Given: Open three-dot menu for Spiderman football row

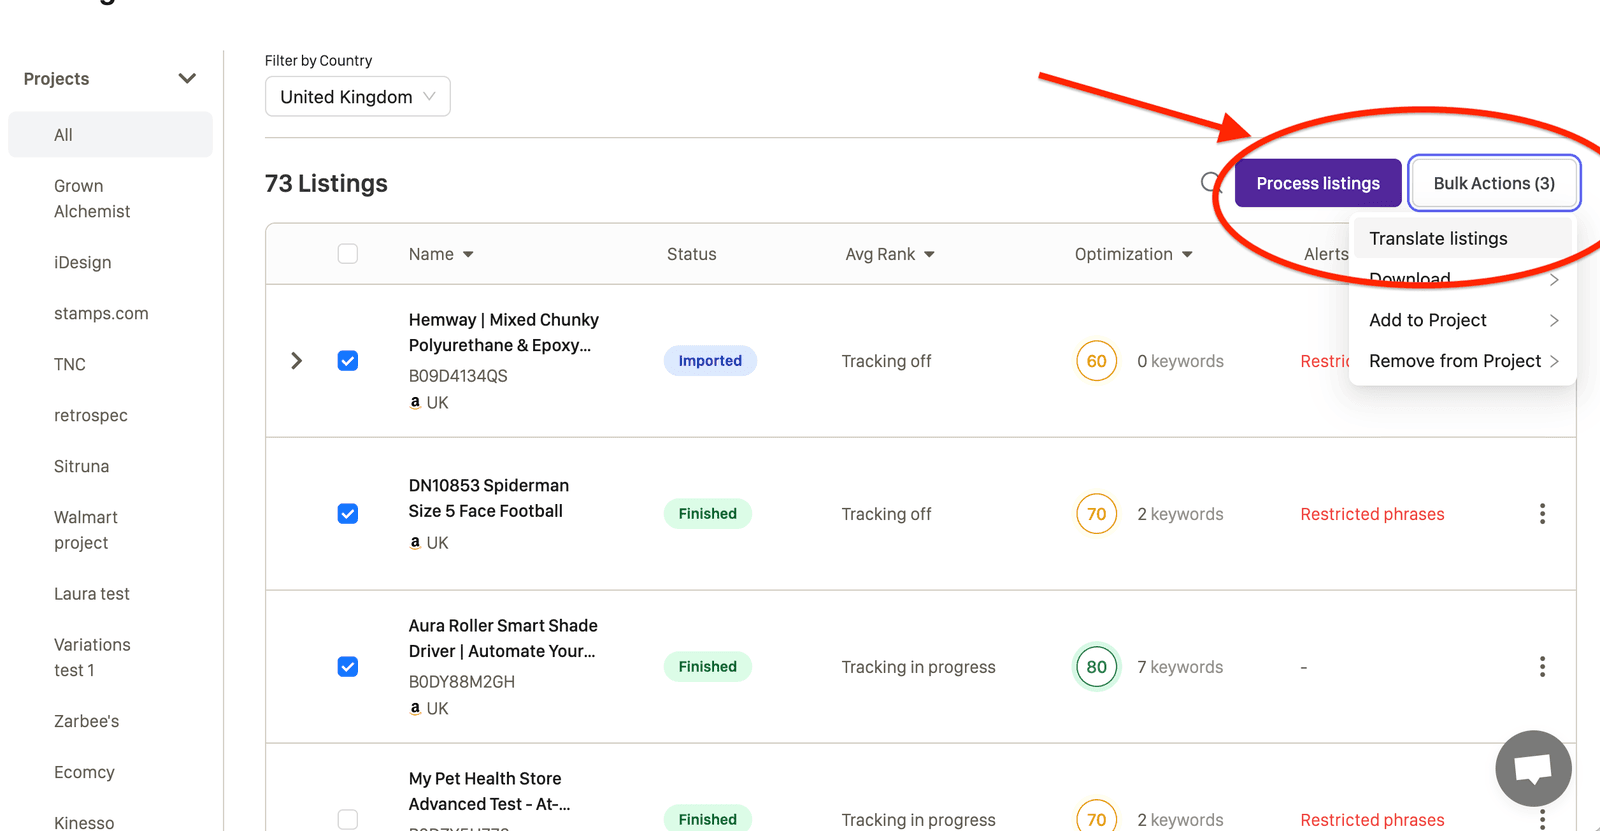Looking at the screenshot, I should 1542,514.
